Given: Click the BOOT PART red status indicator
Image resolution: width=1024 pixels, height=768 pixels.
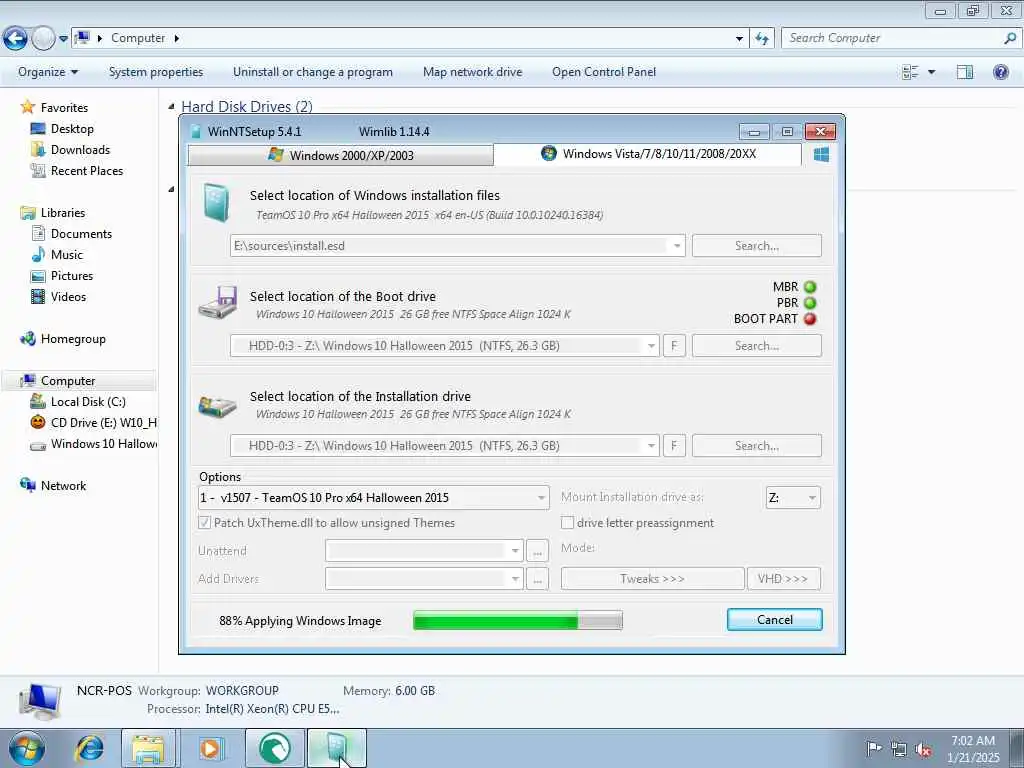Looking at the screenshot, I should (x=810, y=319).
